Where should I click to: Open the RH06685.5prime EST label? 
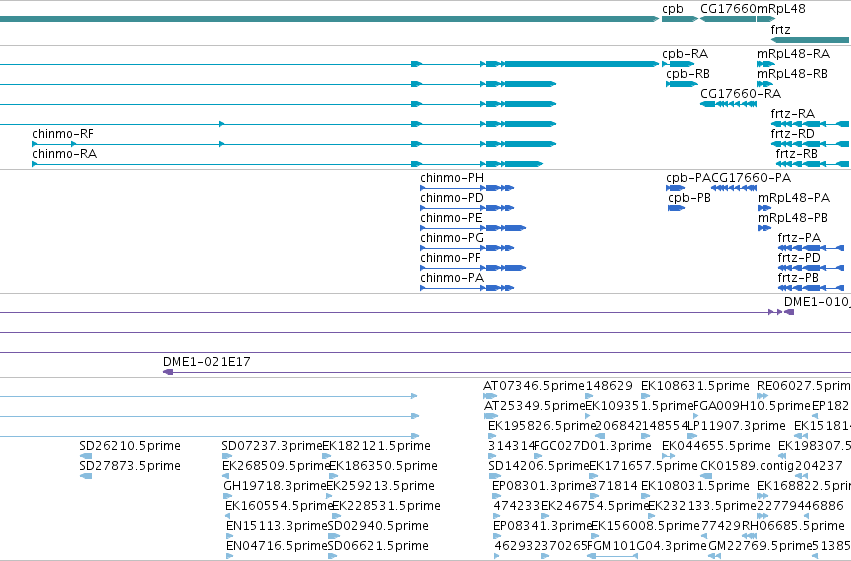793,526
